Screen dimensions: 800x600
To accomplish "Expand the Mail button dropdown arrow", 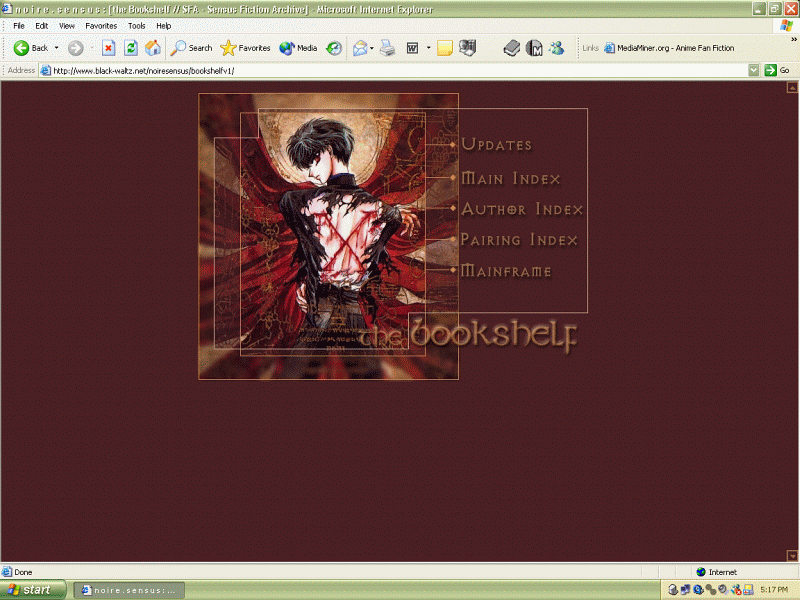I will (x=371, y=47).
